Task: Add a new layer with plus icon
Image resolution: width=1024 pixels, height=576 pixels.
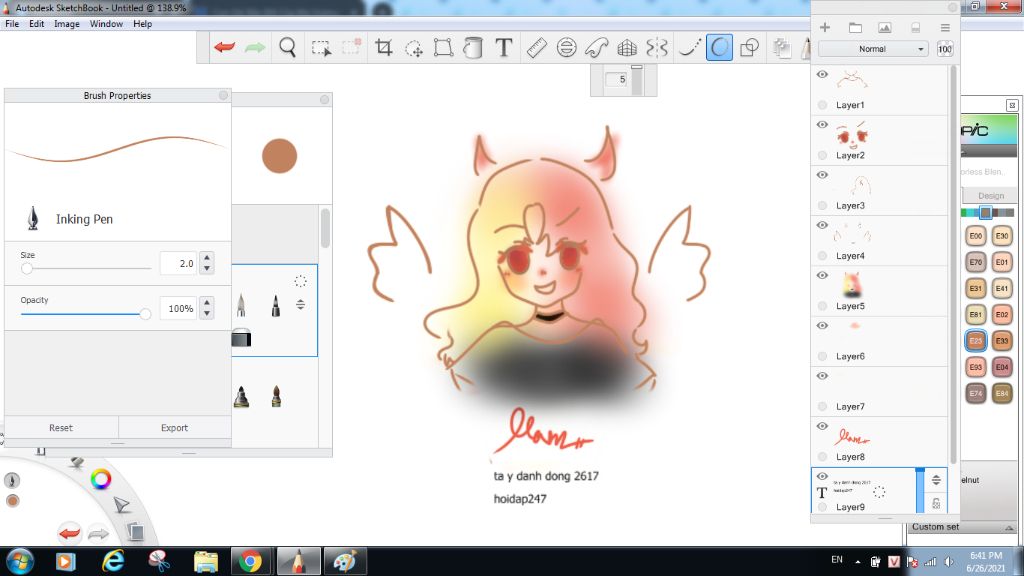Action: tap(825, 27)
